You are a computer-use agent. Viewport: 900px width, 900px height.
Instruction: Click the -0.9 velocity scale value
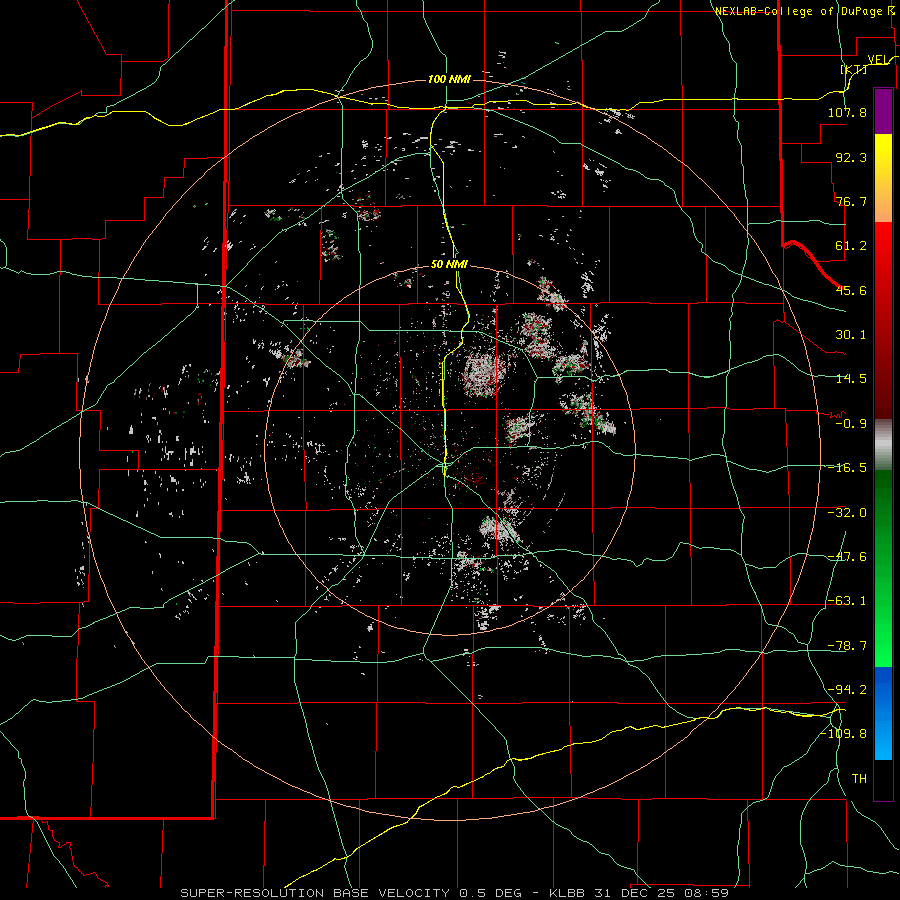[851, 424]
